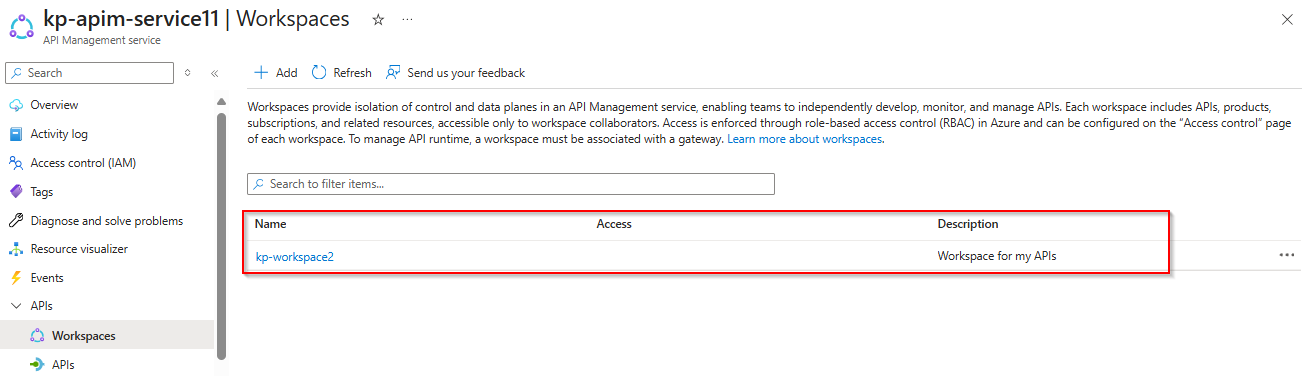
Task: Open Tags in sidebar
Action: [x=42, y=192]
